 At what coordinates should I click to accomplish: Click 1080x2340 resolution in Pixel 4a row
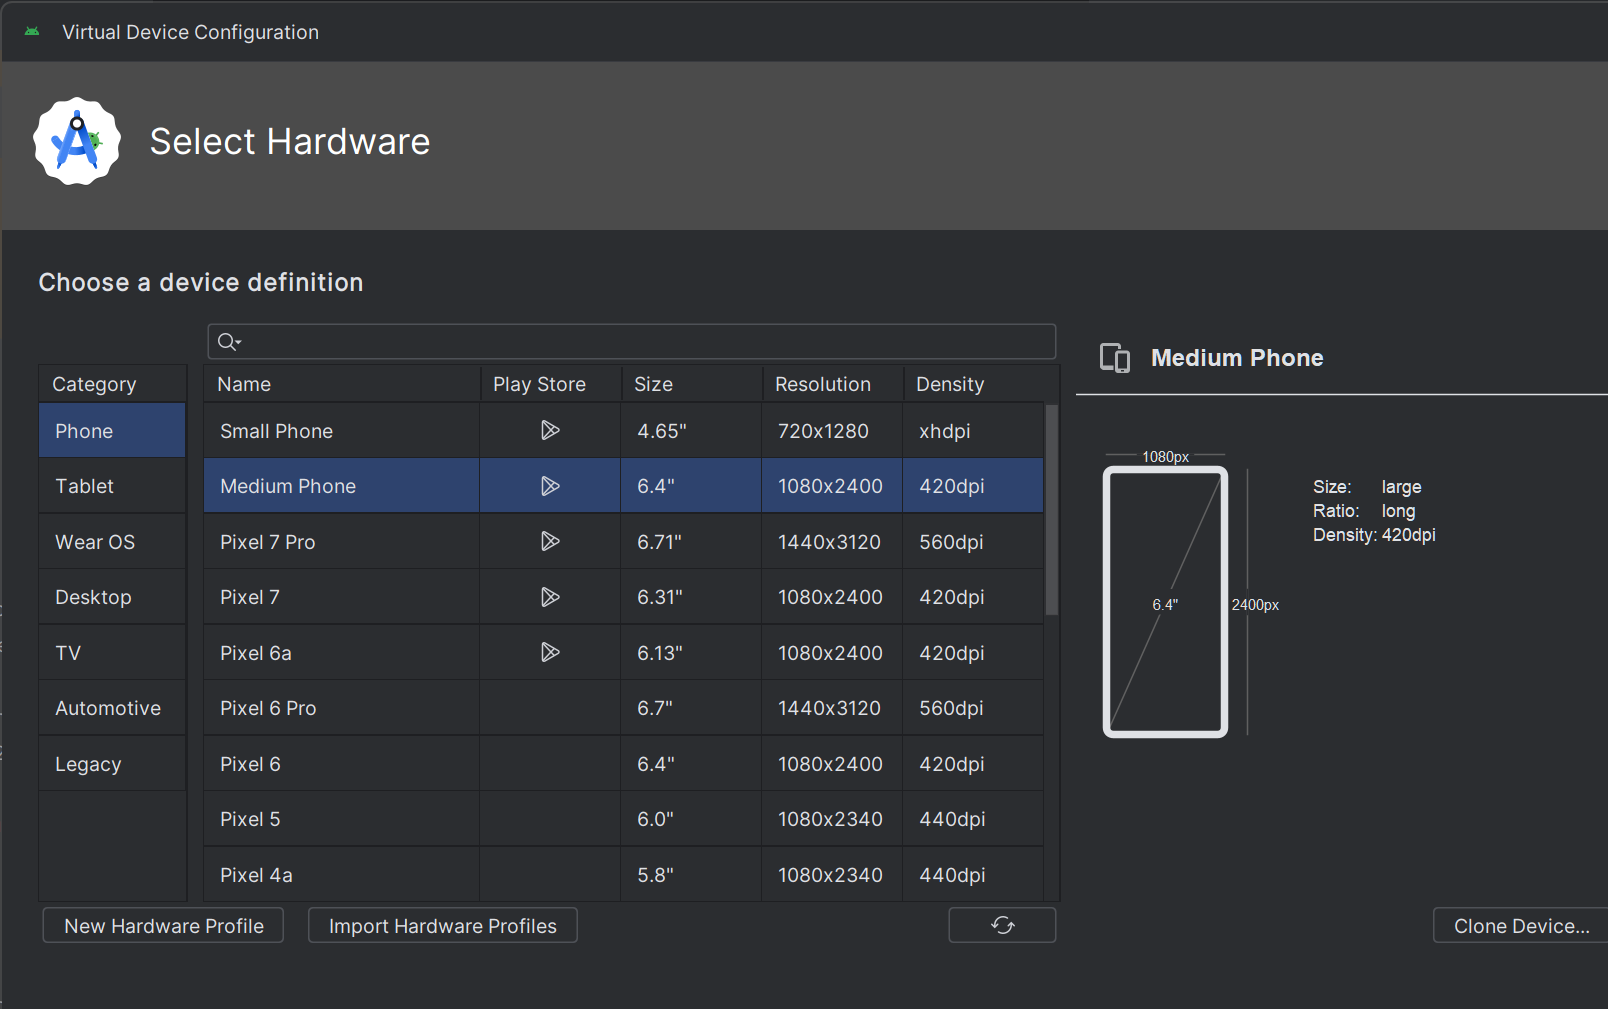[832, 875]
